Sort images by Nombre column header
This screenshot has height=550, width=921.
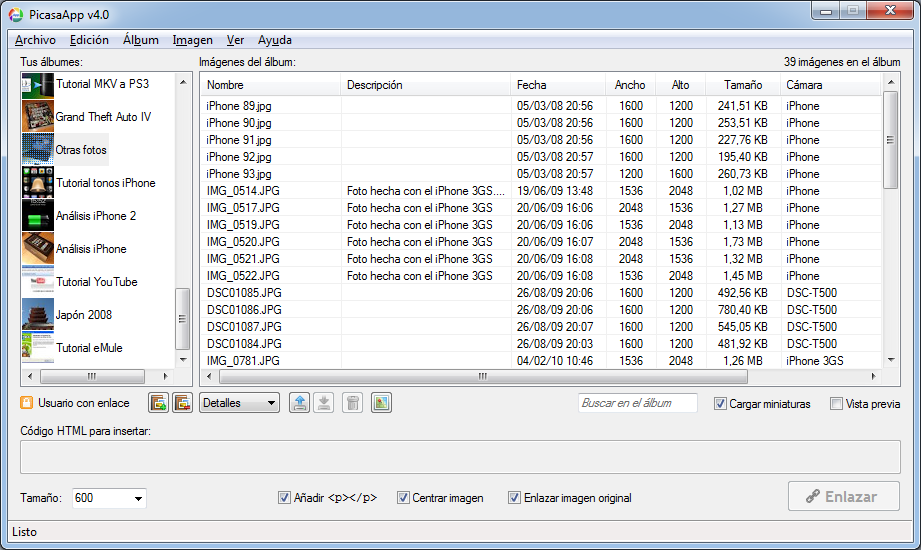pyautogui.click(x=270, y=85)
